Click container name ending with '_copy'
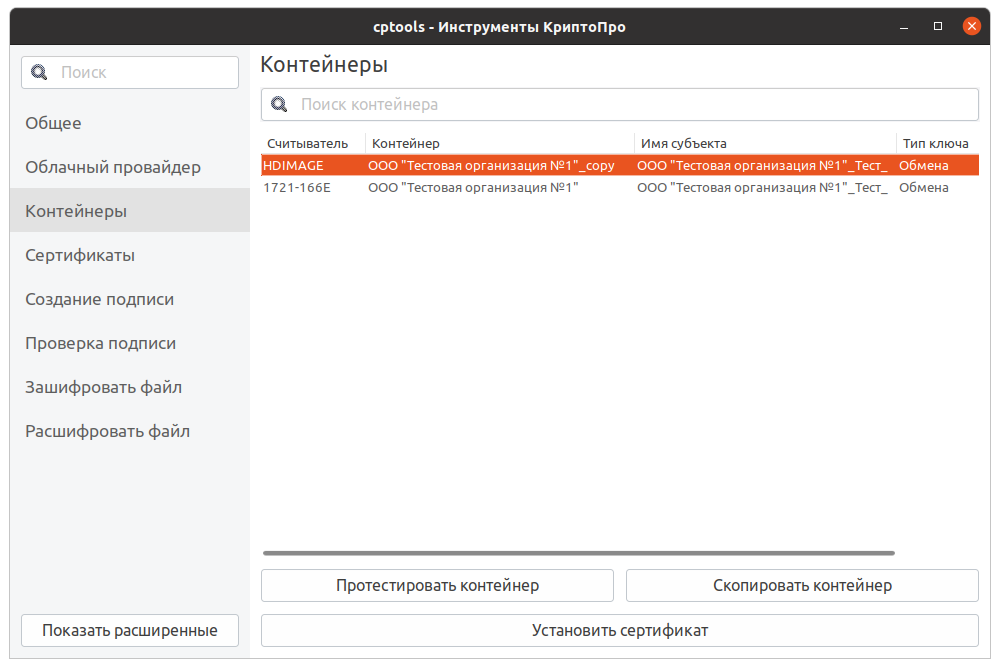Image resolution: width=1000 pixels, height=668 pixels. click(x=491, y=165)
